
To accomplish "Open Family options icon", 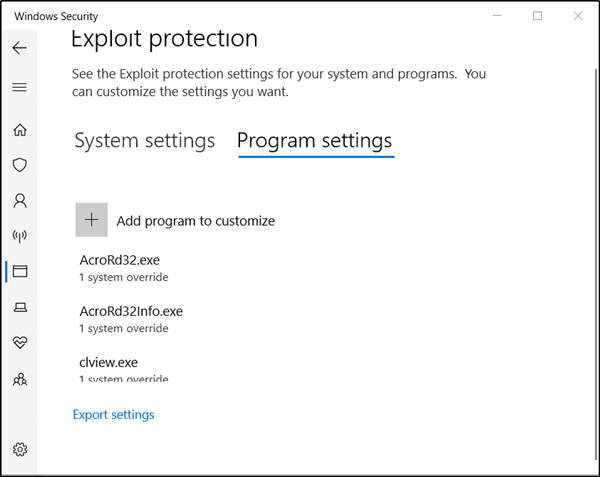I will [19, 379].
